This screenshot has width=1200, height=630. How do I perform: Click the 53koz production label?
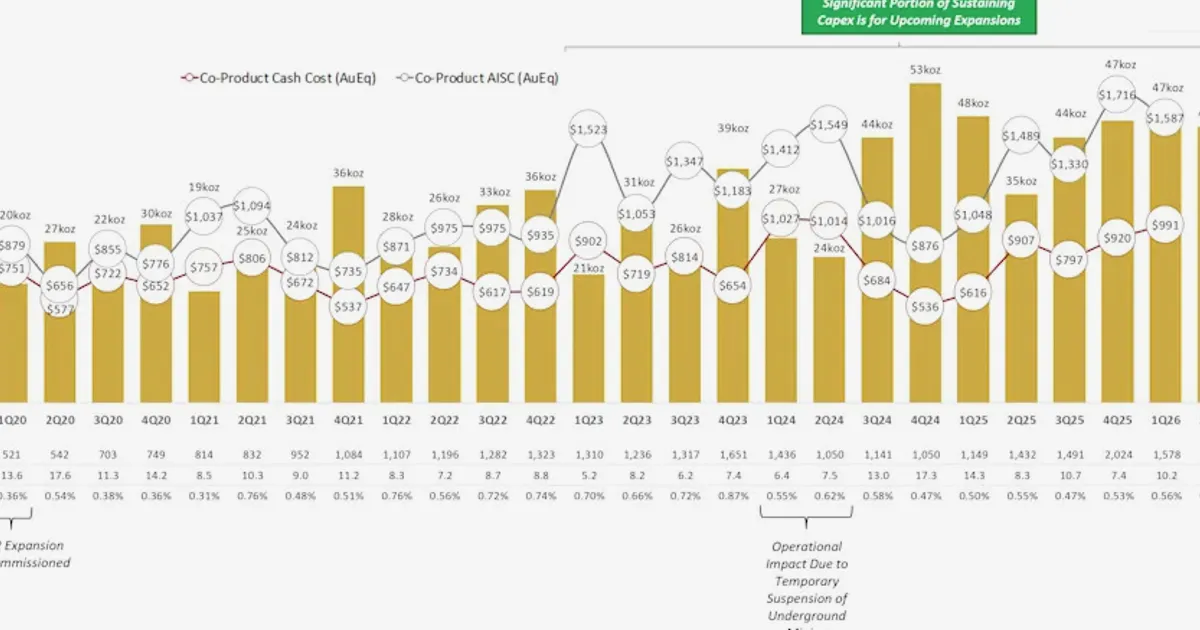pyautogui.click(x=925, y=70)
